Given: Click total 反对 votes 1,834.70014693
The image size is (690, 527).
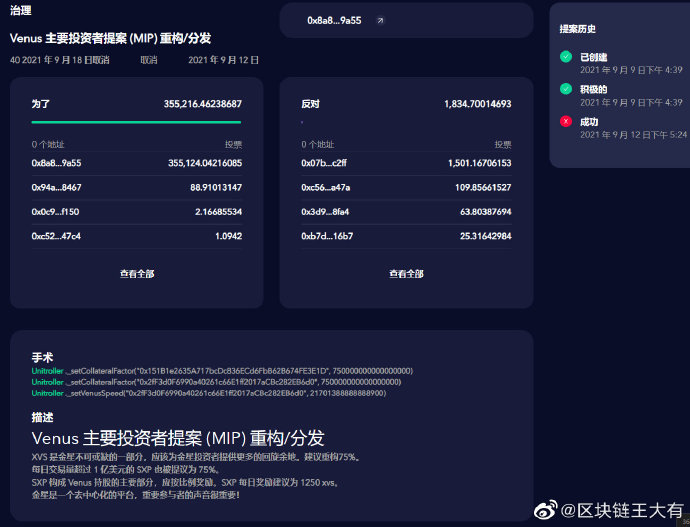Looking at the screenshot, I should coord(477,104).
